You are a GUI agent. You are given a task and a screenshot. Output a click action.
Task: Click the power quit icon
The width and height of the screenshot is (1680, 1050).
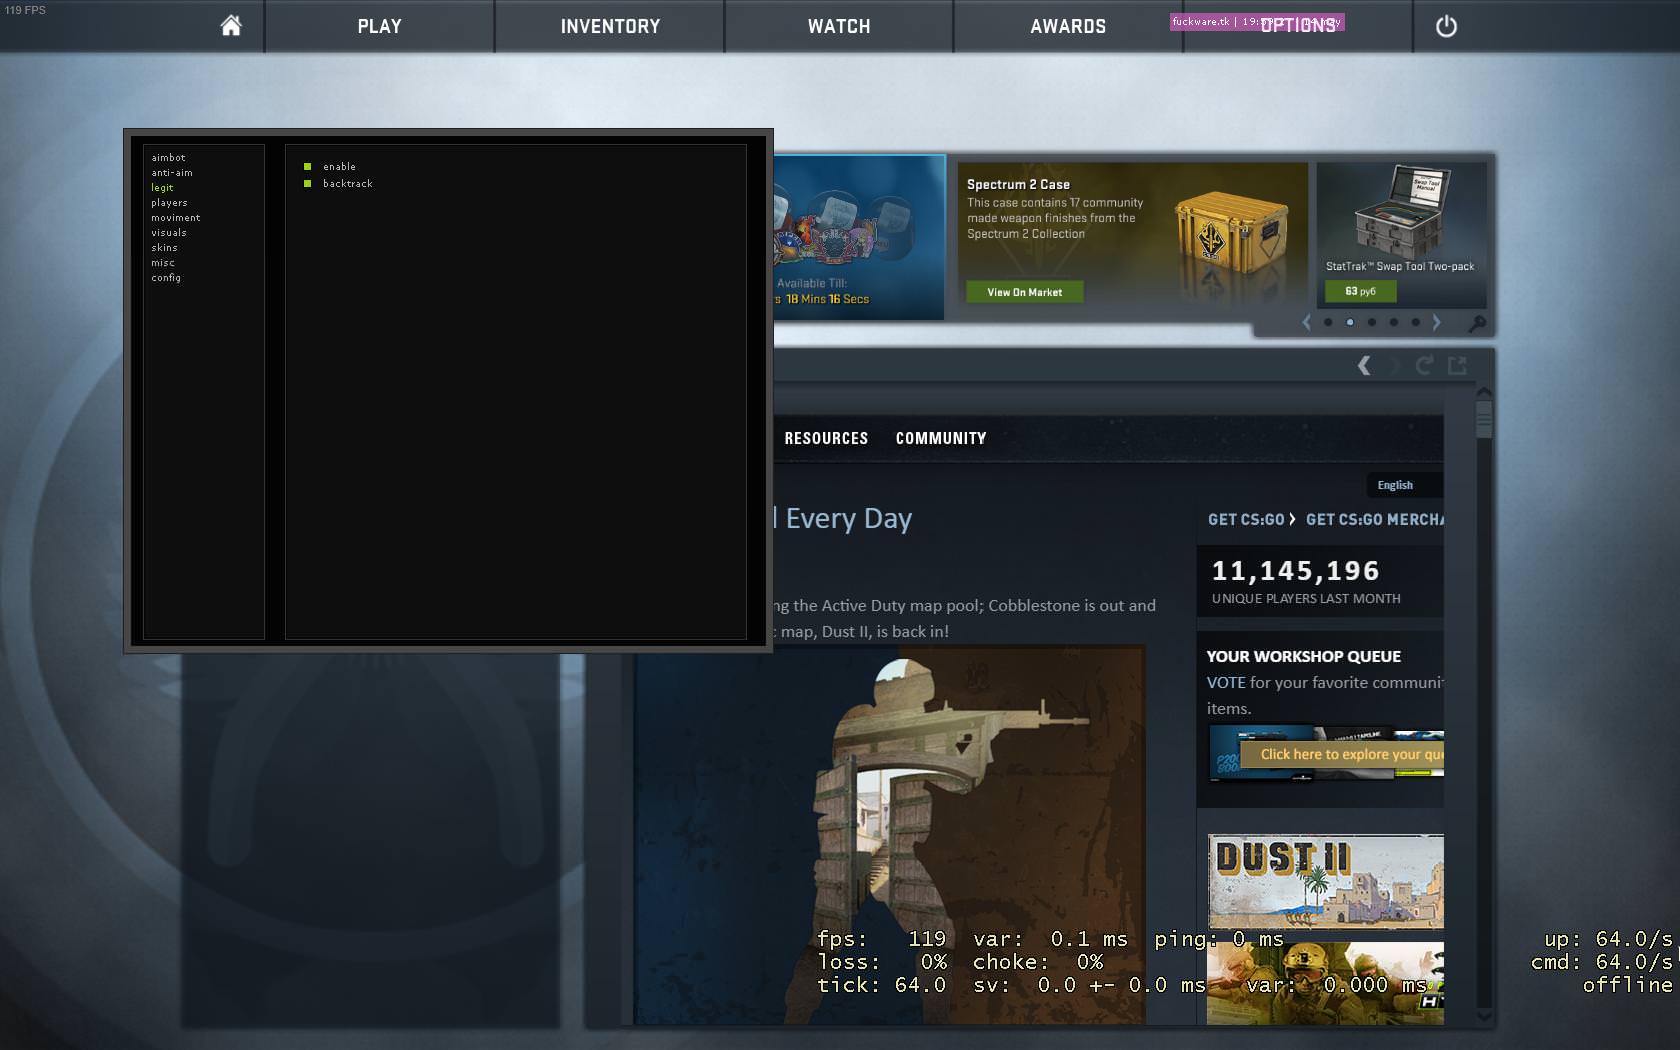point(1446,27)
